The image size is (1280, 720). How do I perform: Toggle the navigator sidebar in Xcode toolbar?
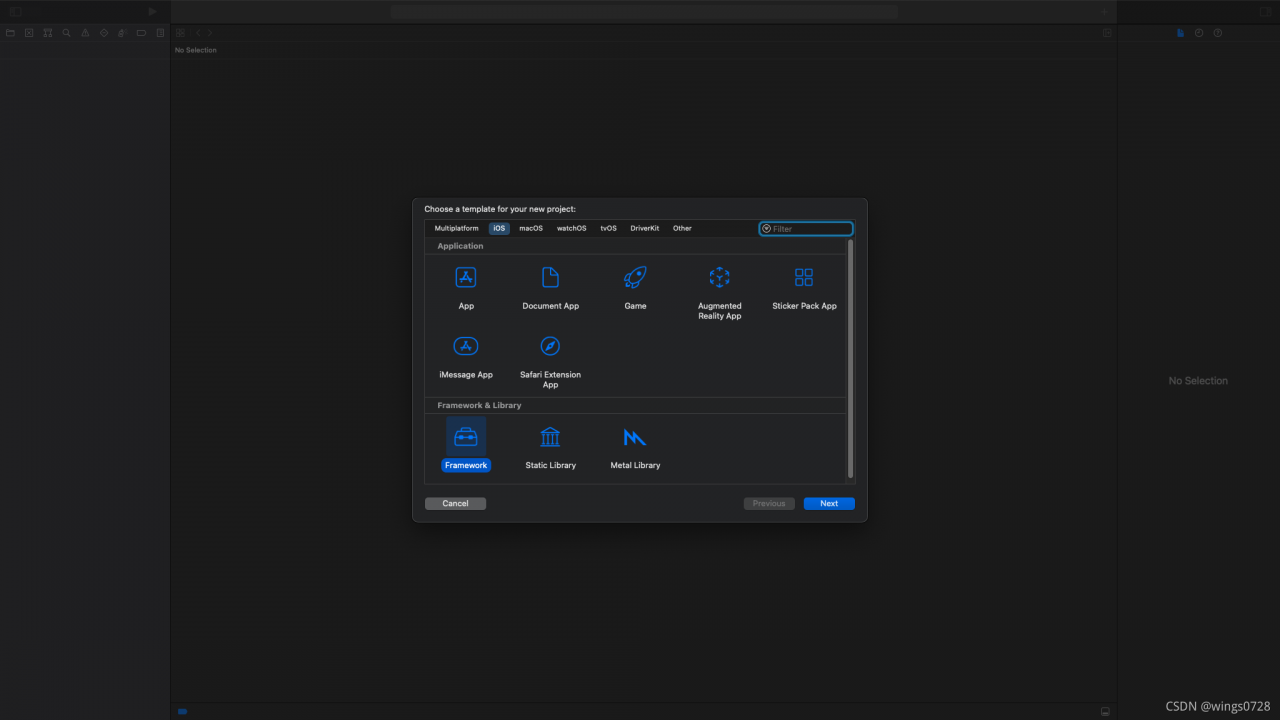click(x=16, y=11)
